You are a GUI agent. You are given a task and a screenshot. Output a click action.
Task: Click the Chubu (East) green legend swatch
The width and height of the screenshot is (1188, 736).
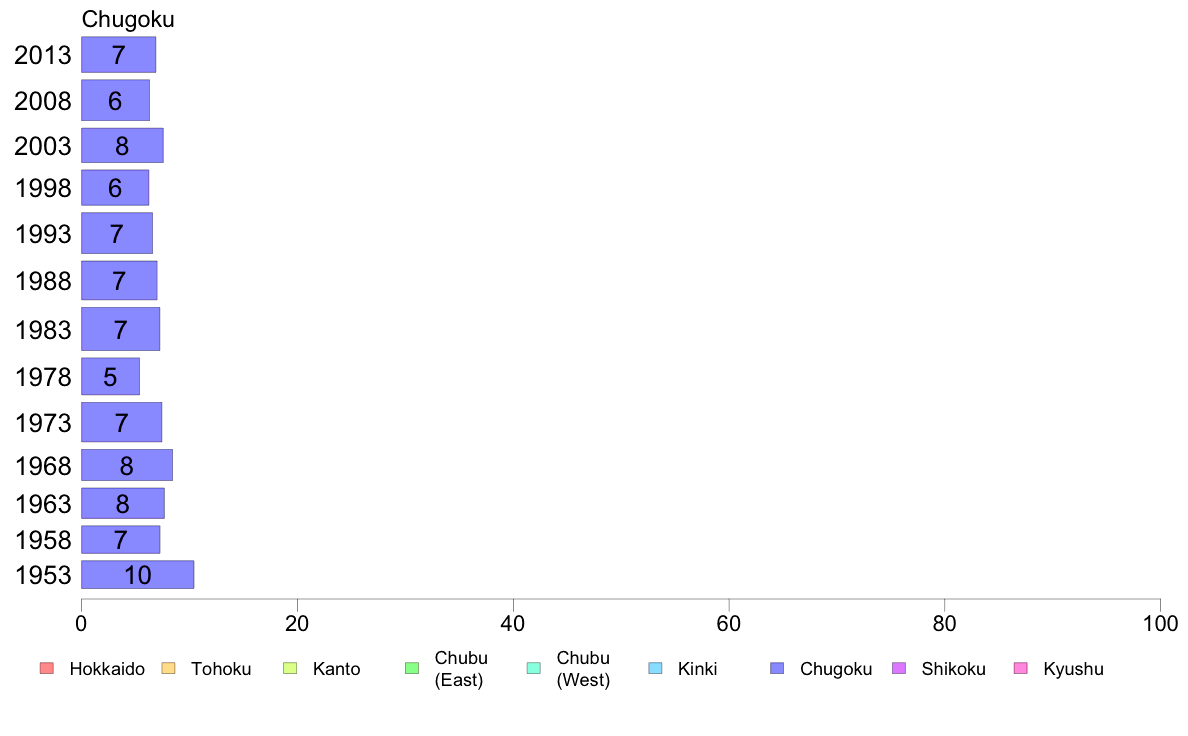[411, 668]
